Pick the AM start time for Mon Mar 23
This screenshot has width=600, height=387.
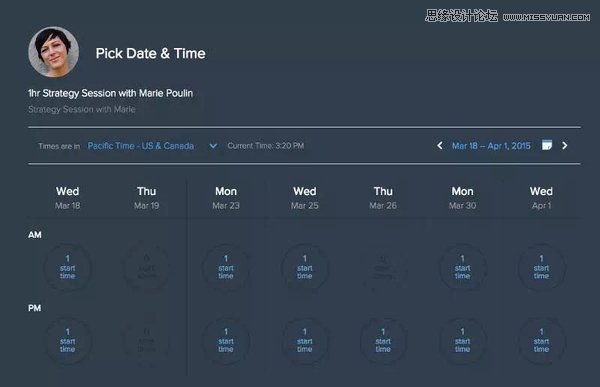click(226, 267)
